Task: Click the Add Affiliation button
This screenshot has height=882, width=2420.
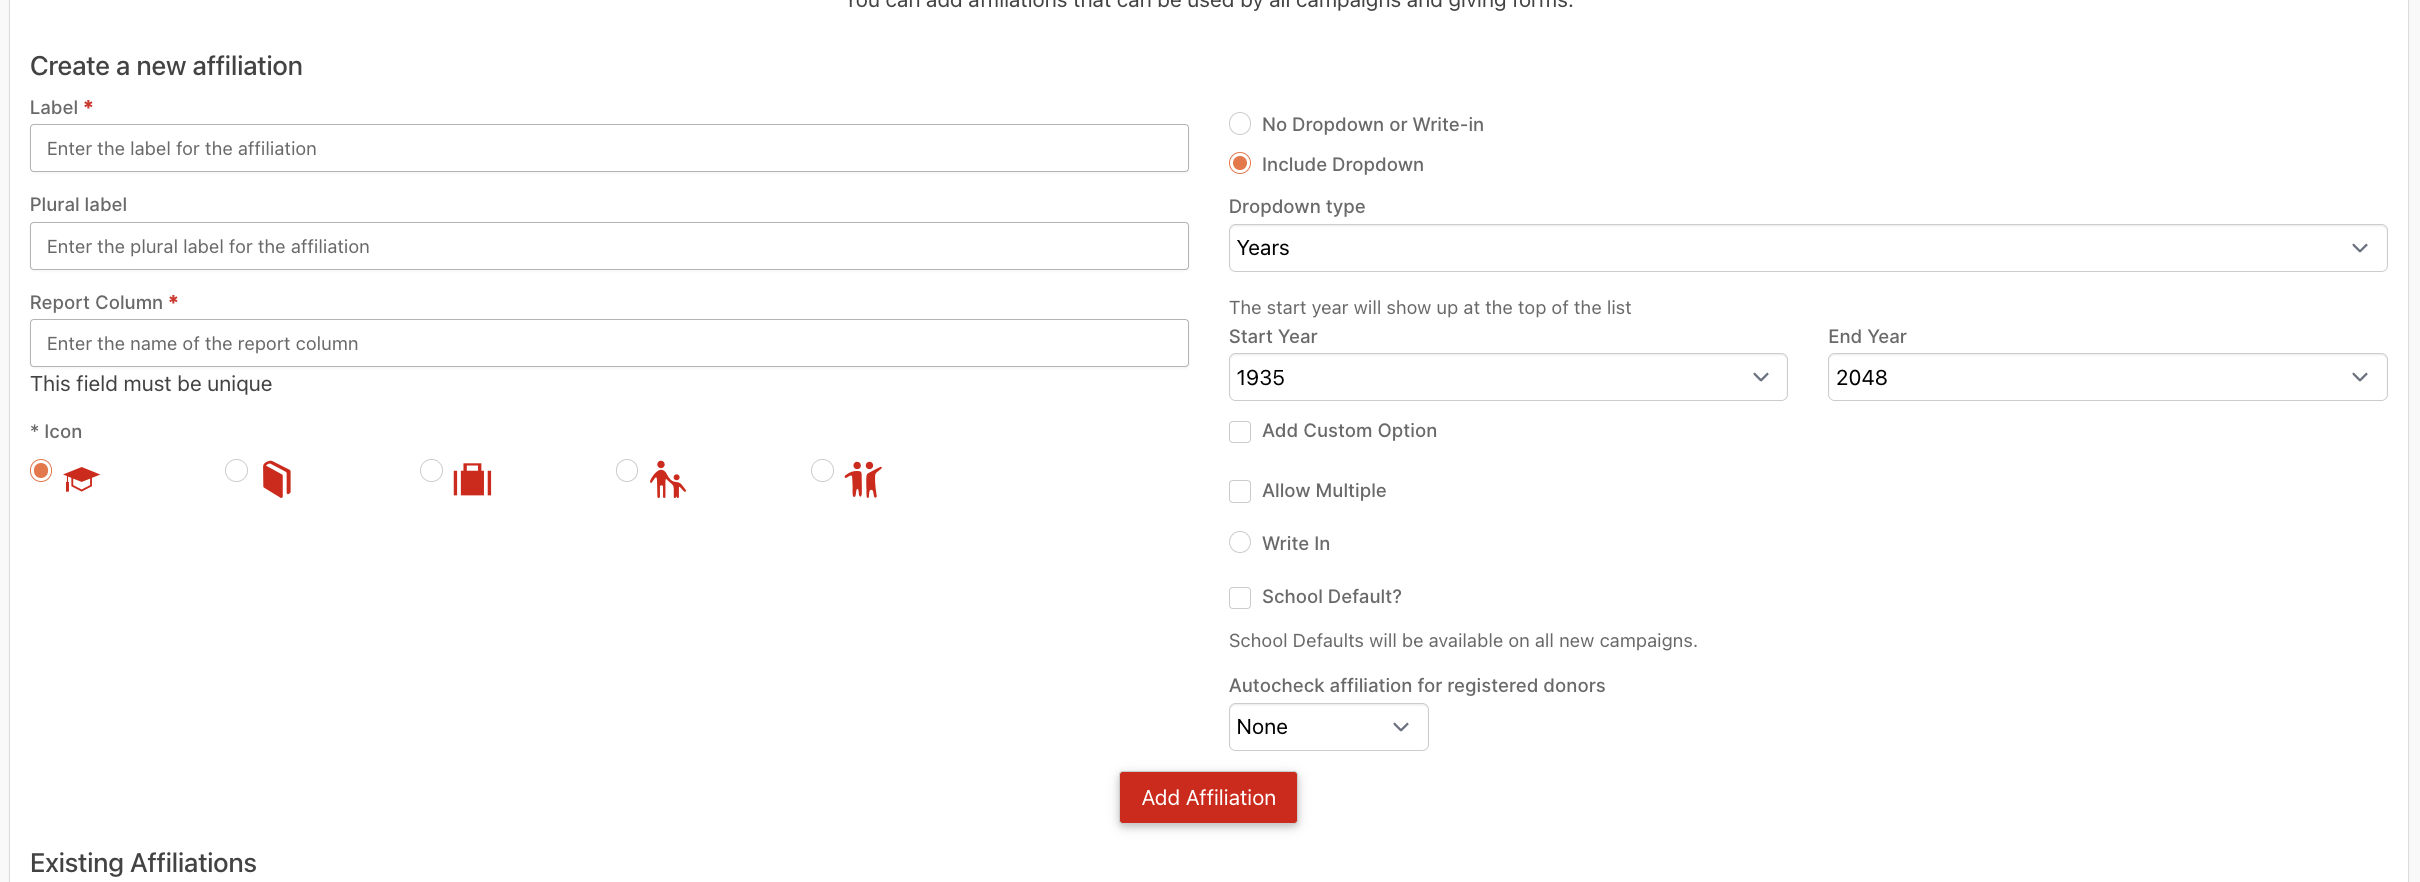Action: pyautogui.click(x=1208, y=797)
